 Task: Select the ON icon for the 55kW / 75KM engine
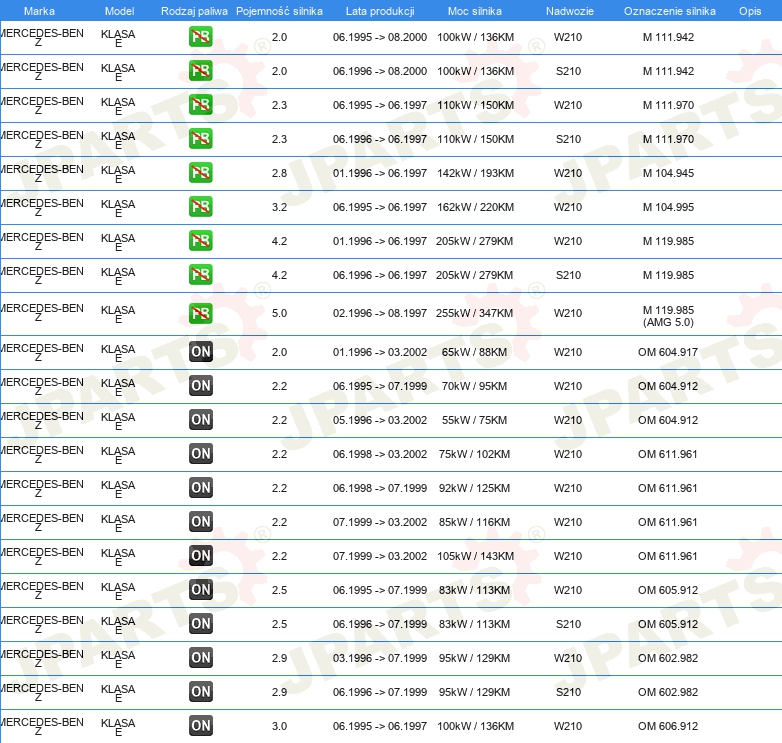click(200, 420)
